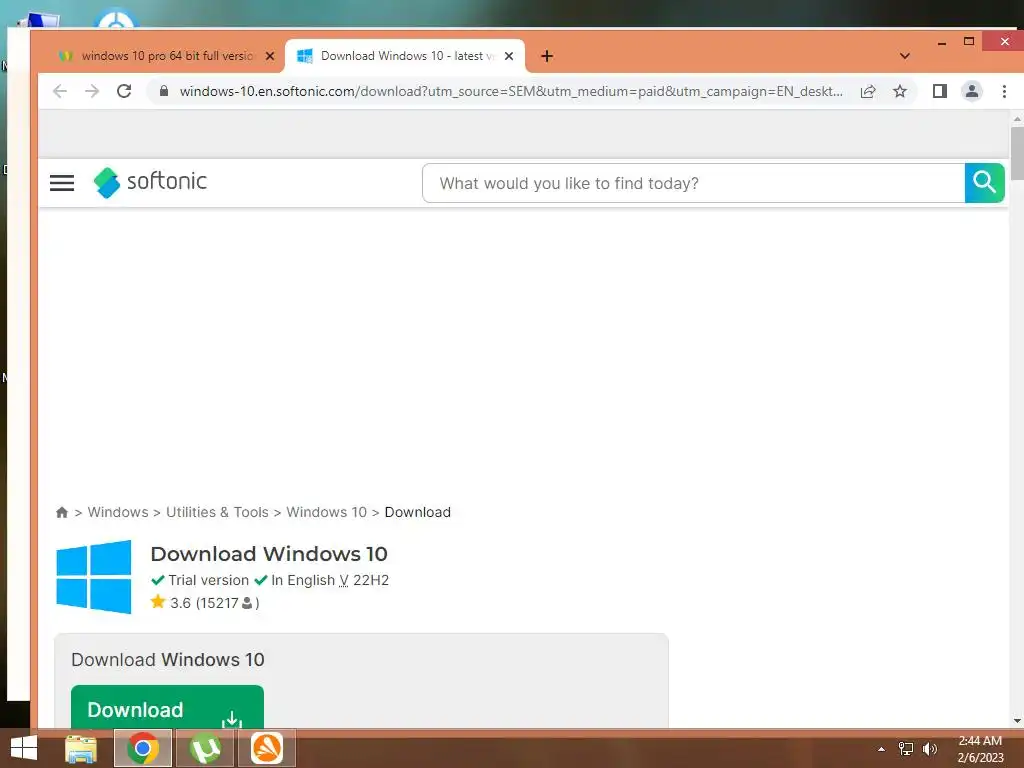Focus the Softonic search field
Image resolution: width=1024 pixels, height=768 pixels.
tap(694, 183)
